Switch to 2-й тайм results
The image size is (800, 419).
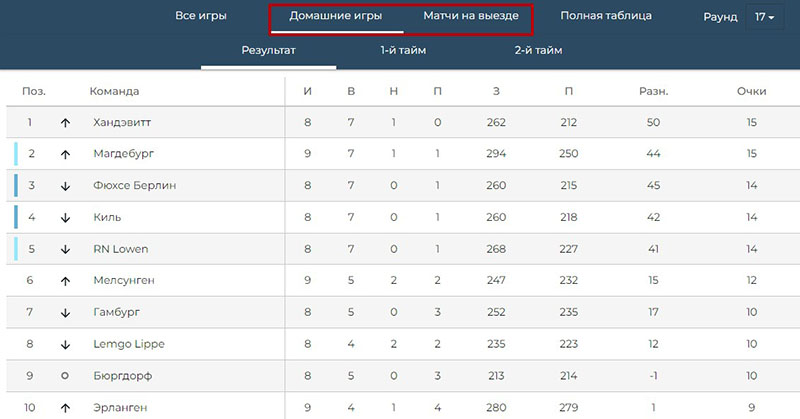click(x=538, y=50)
